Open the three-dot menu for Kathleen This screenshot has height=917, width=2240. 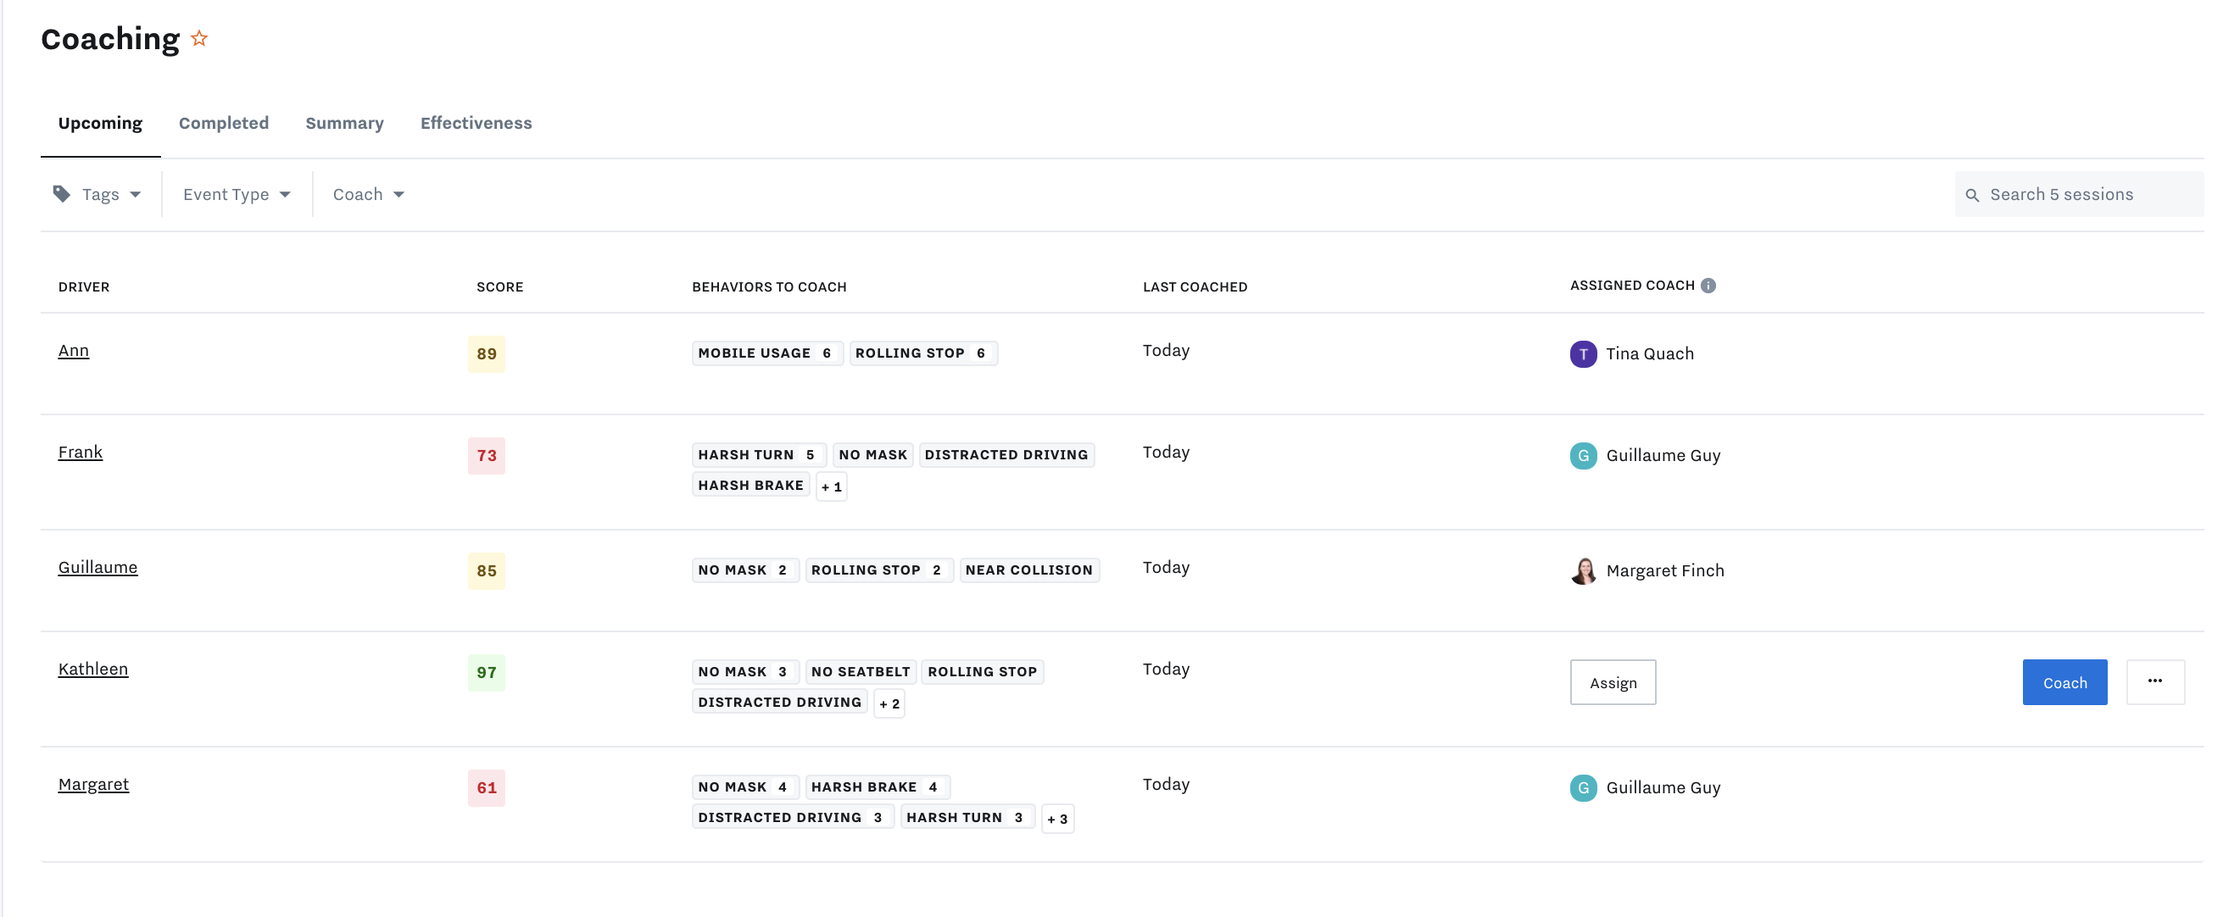pos(2155,682)
